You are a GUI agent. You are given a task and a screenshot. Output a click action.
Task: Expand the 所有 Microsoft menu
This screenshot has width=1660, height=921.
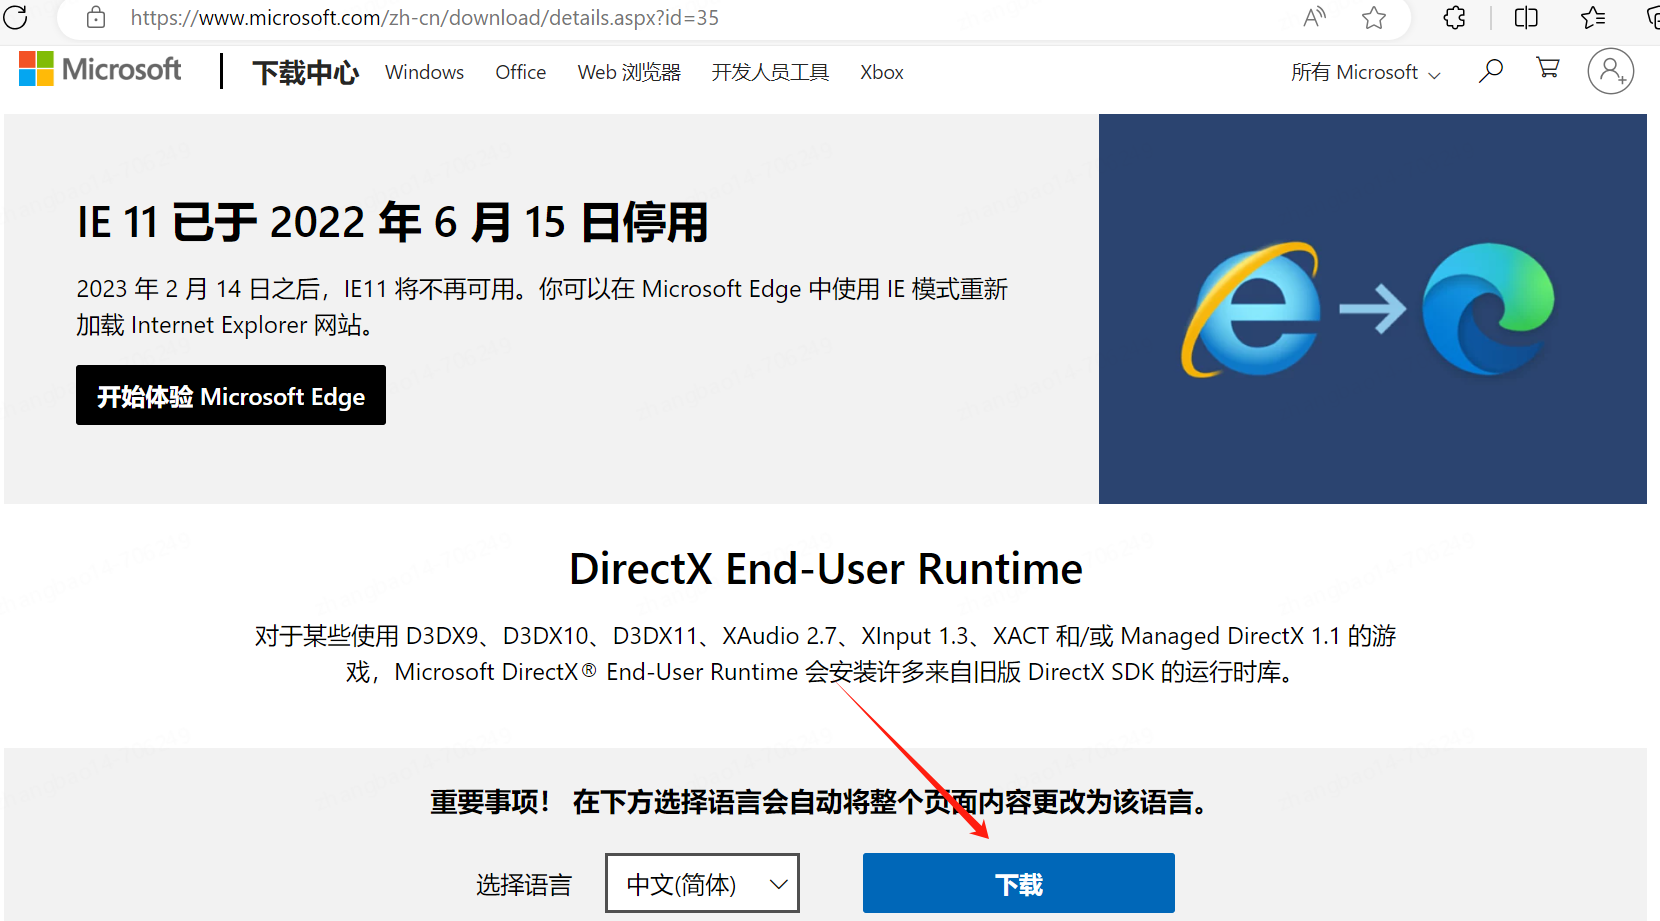point(1365,72)
